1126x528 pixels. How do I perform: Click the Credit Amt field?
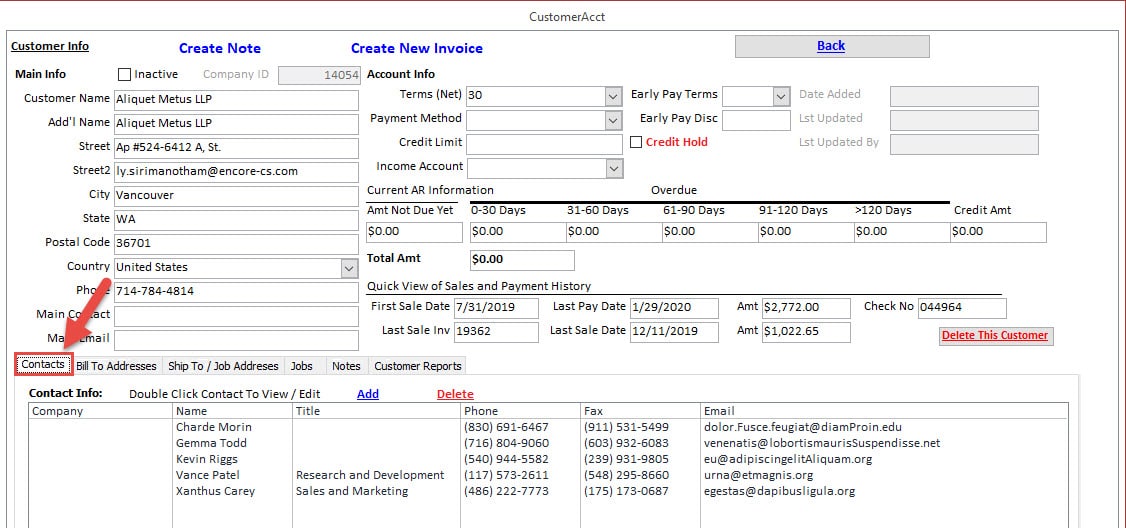pos(998,232)
